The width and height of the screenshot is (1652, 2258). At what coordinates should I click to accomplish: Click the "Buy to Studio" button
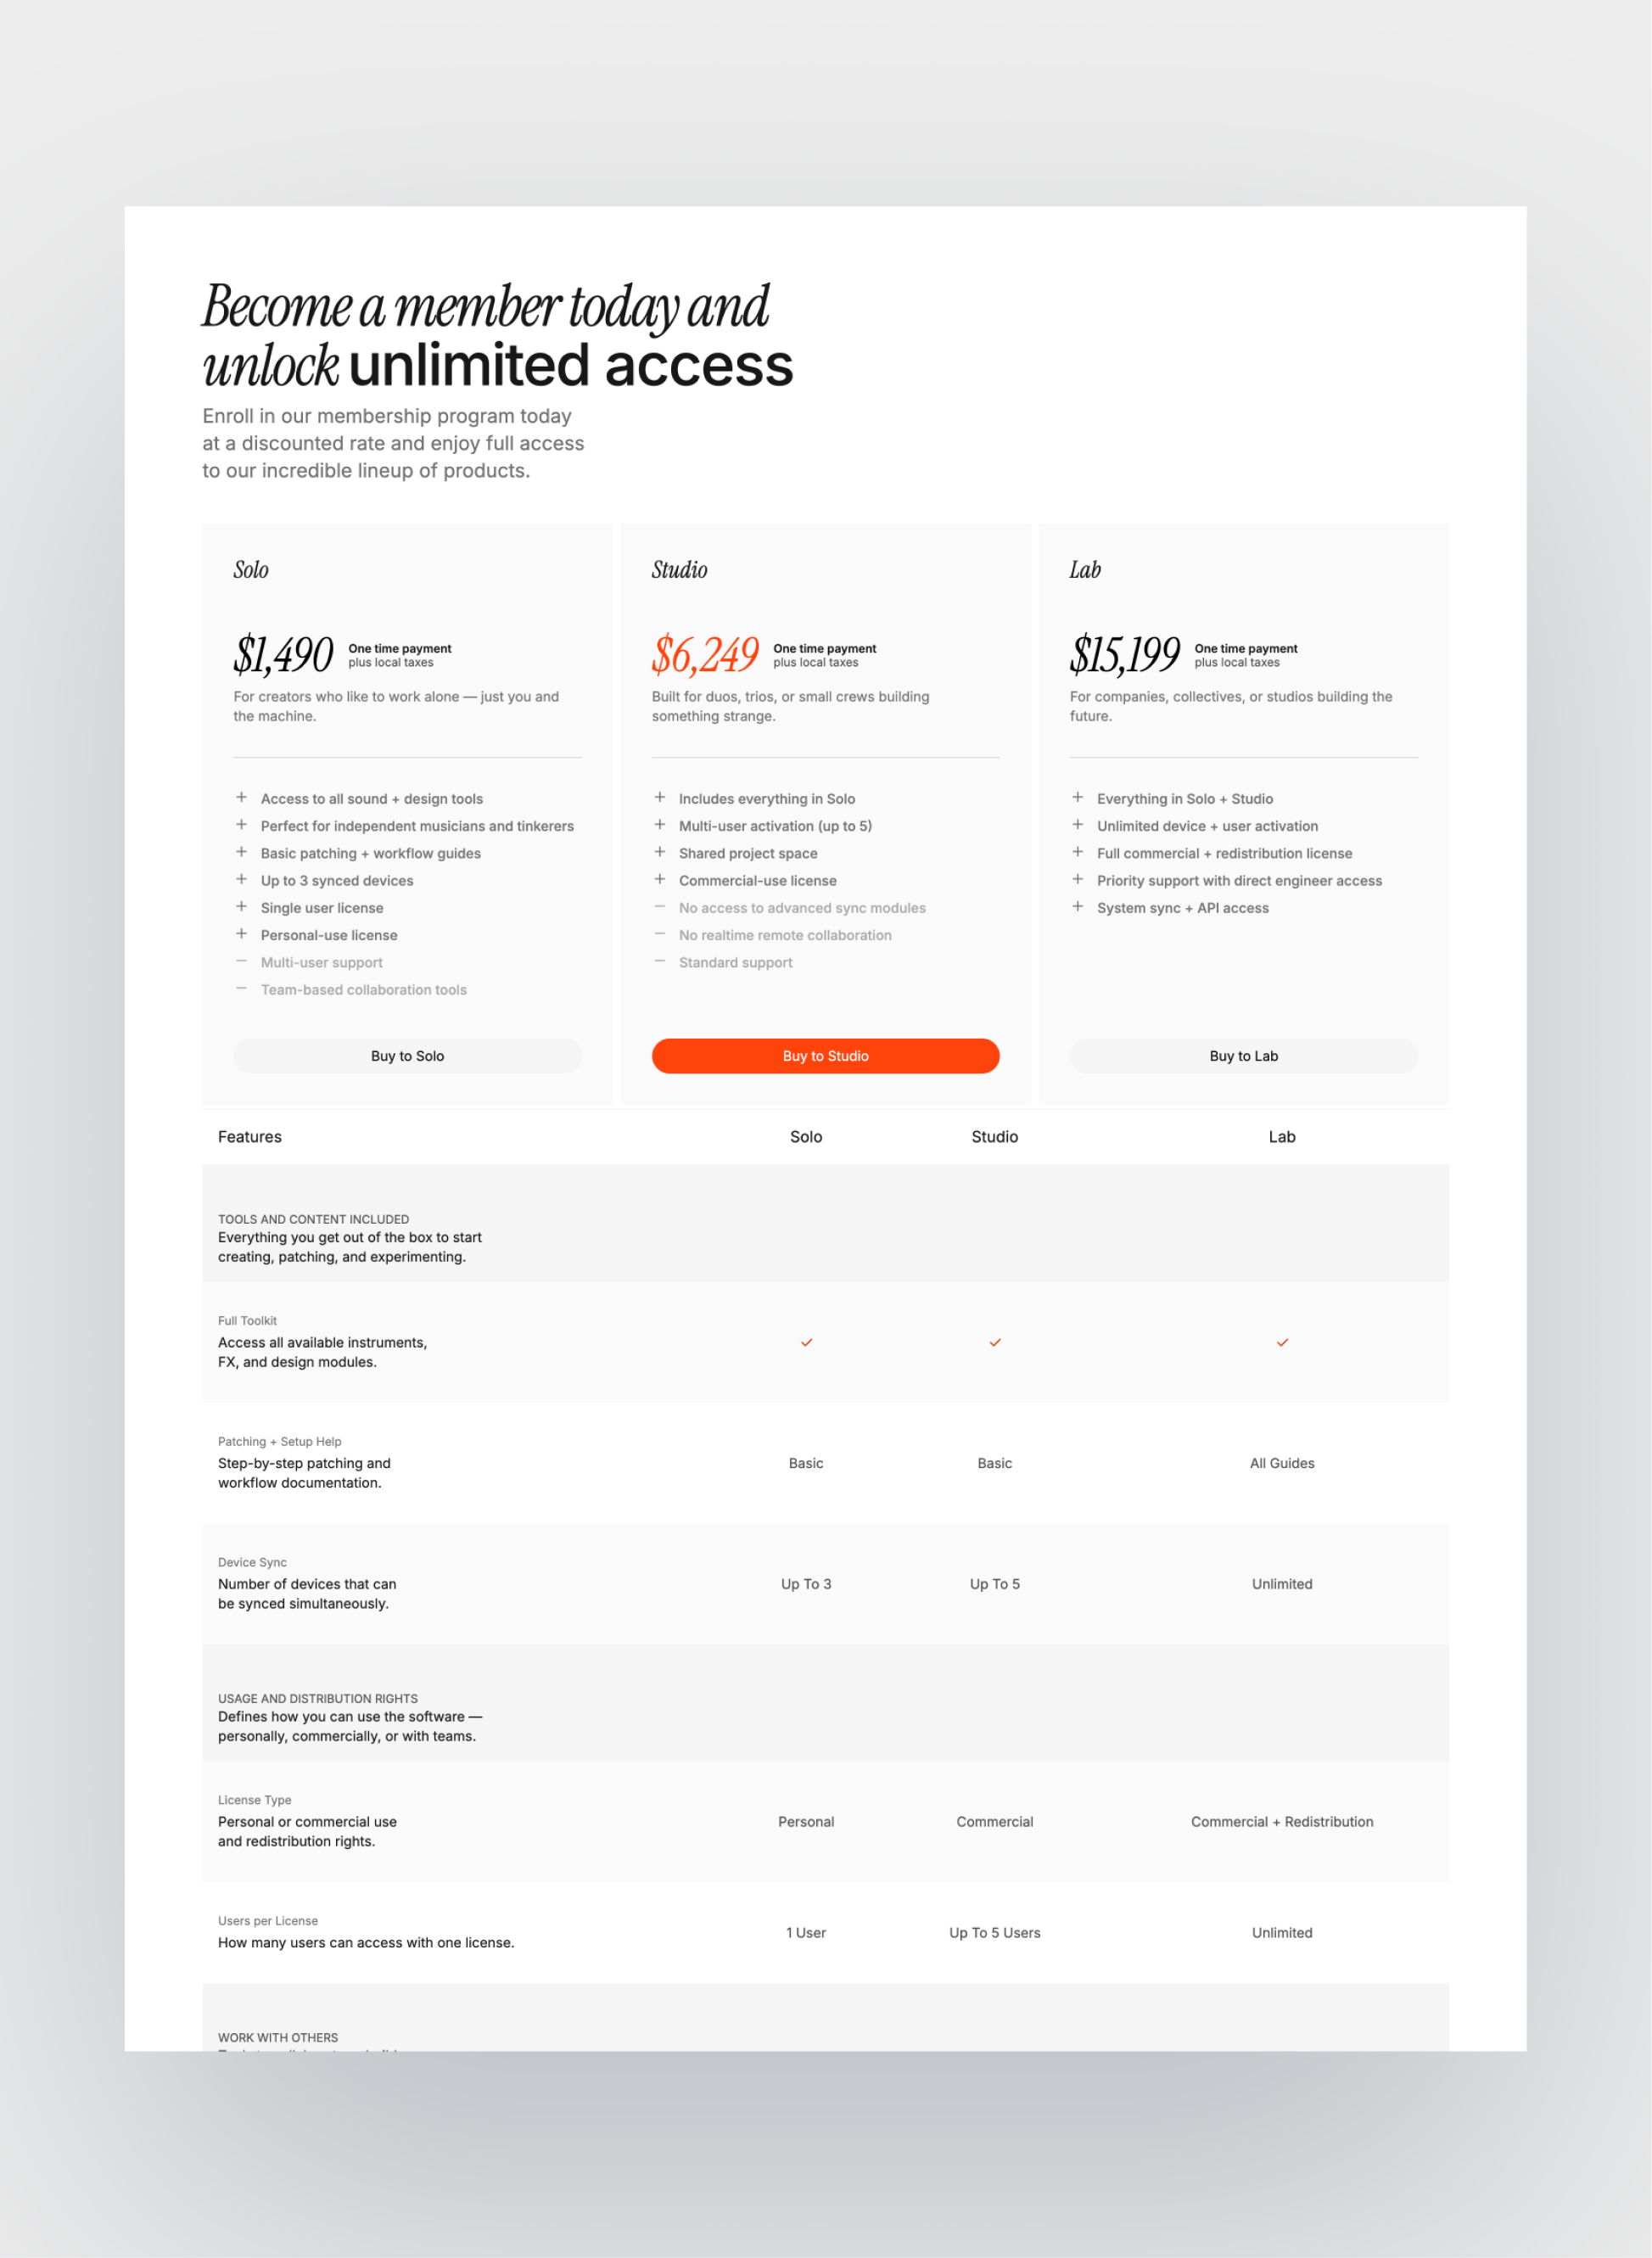tap(825, 1055)
